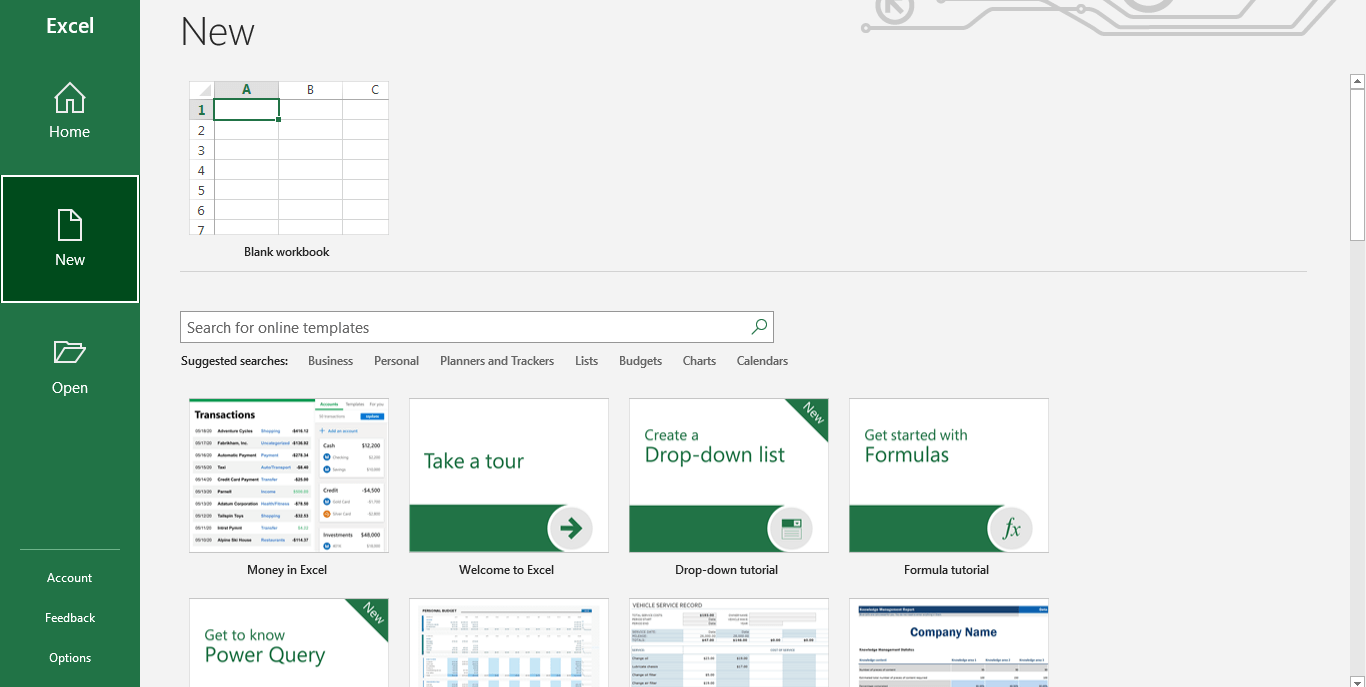Choose the Company Name report template
Screen dimensions: 1366x687
pyautogui.click(x=948, y=642)
